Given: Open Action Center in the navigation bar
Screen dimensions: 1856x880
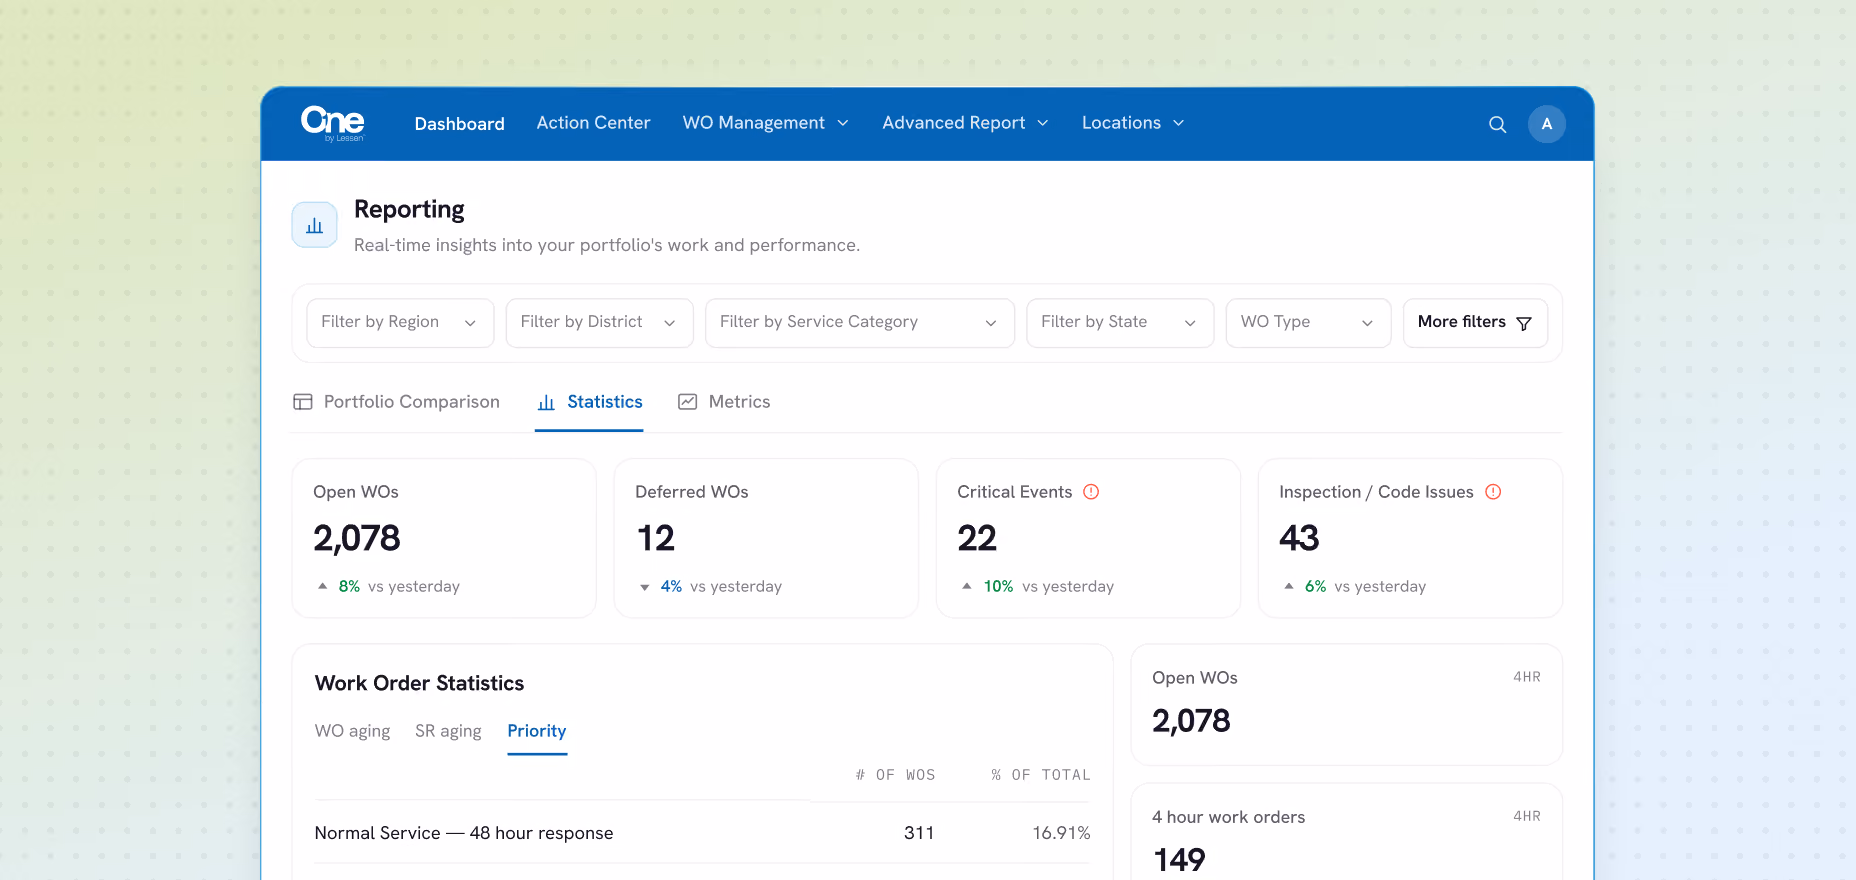Looking at the screenshot, I should [593, 123].
